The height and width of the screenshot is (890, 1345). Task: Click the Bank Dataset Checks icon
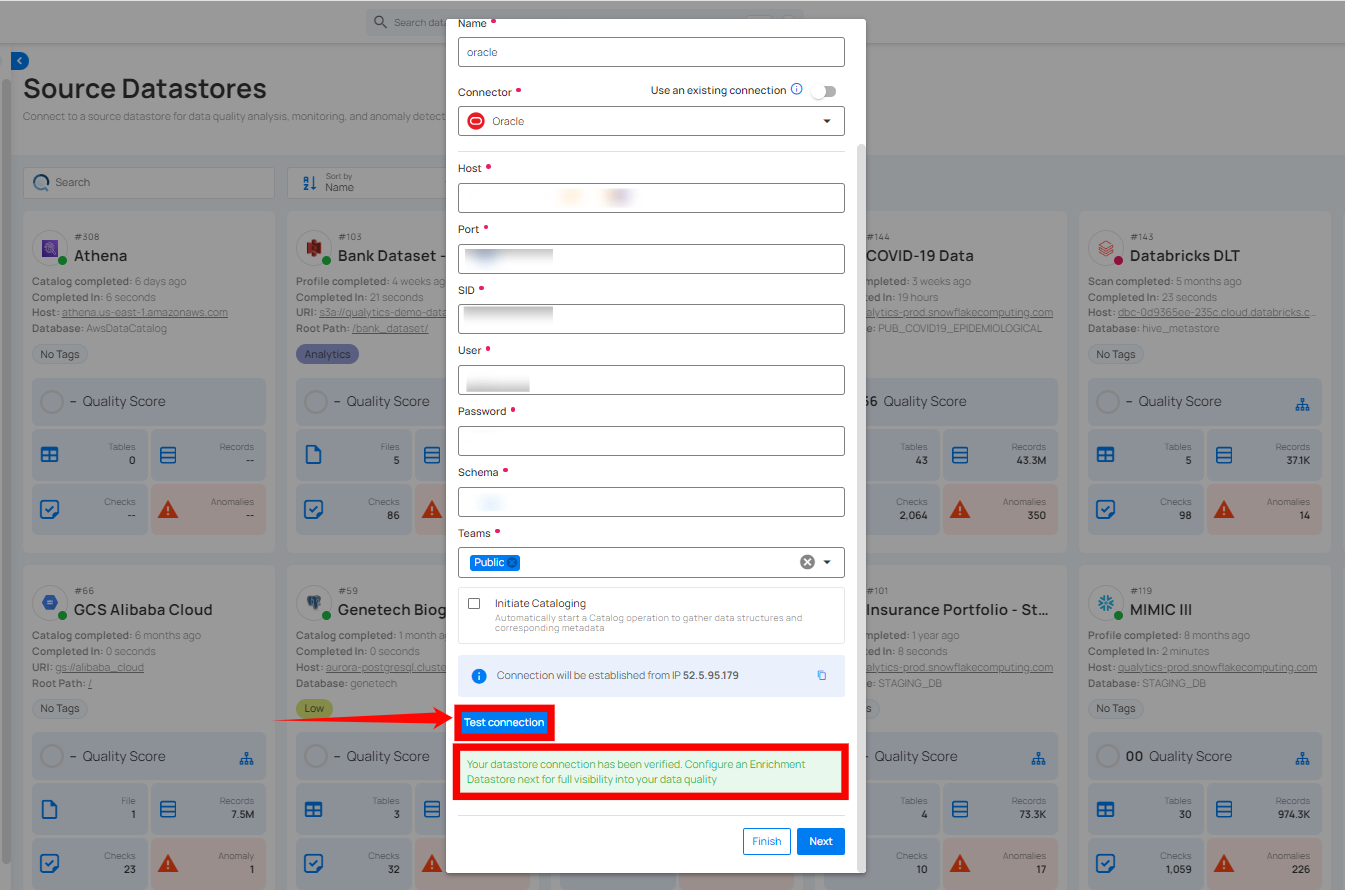click(314, 509)
